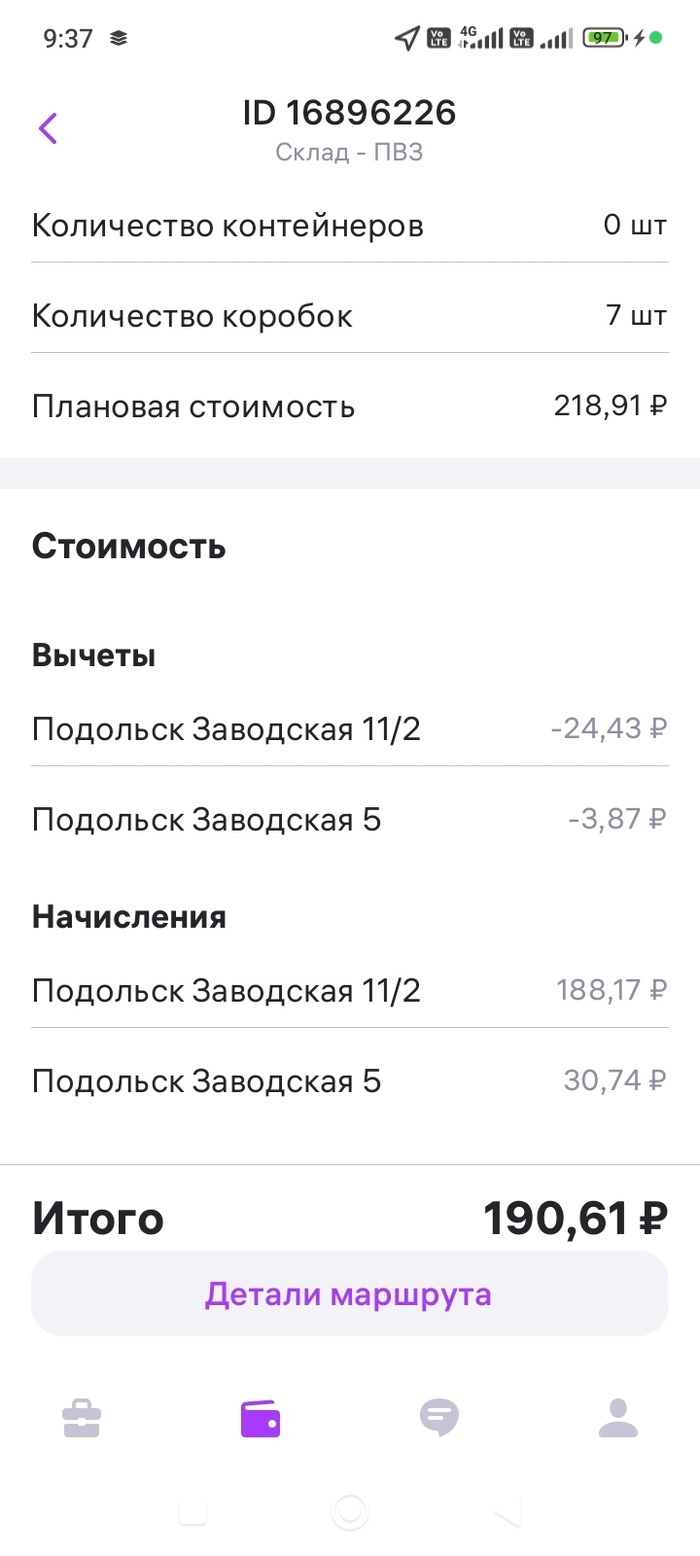Select the Количество коробок row
This screenshot has width=700, height=1556.
[349, 317]
